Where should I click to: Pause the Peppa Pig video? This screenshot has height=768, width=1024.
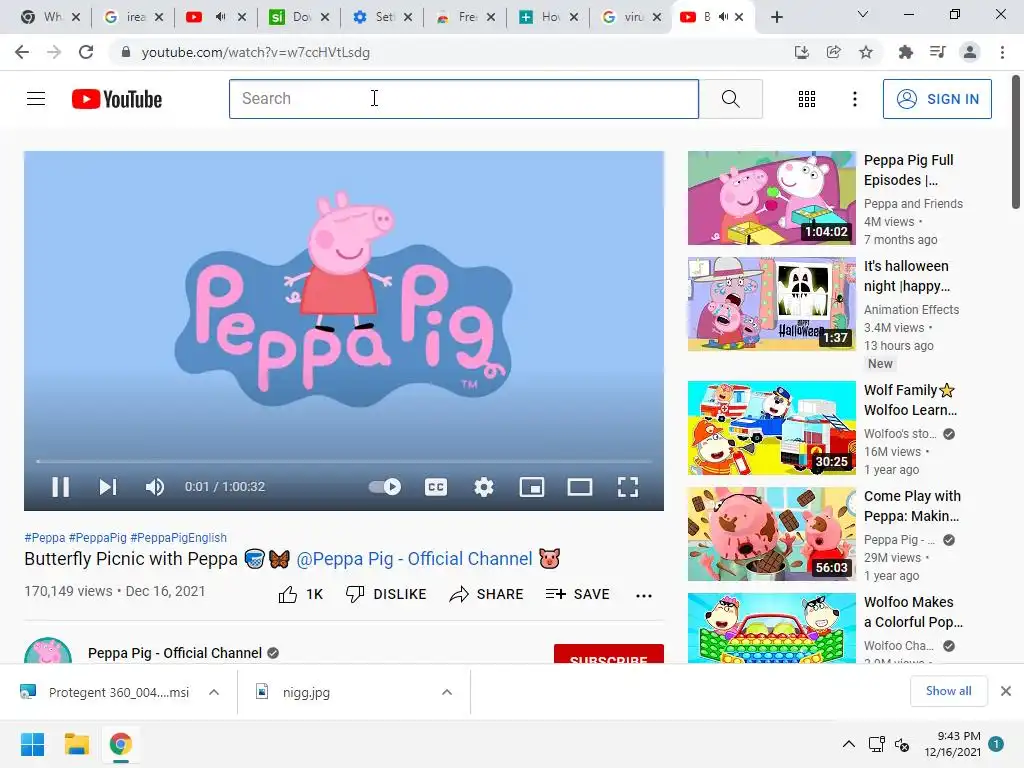click(60, 487)
